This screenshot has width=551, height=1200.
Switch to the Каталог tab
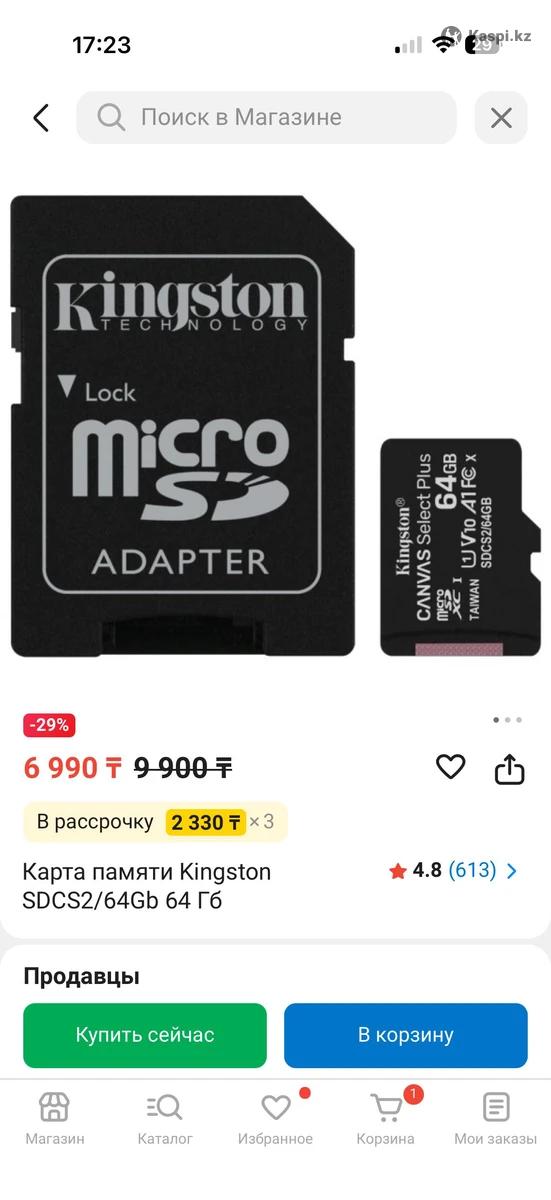tap(165, 1119)
